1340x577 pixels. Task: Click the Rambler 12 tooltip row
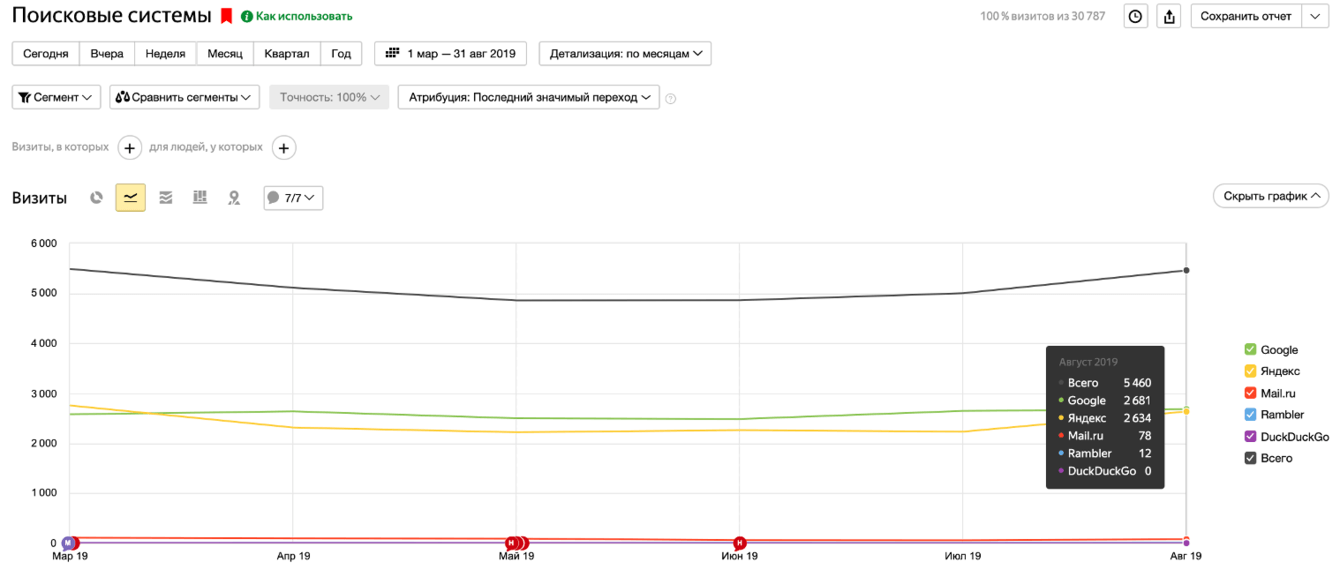pos(1105,453)
